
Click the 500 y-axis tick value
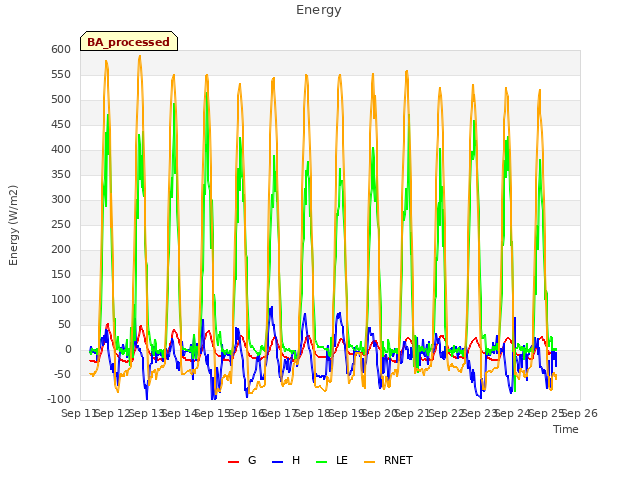[x=61, y=100]
